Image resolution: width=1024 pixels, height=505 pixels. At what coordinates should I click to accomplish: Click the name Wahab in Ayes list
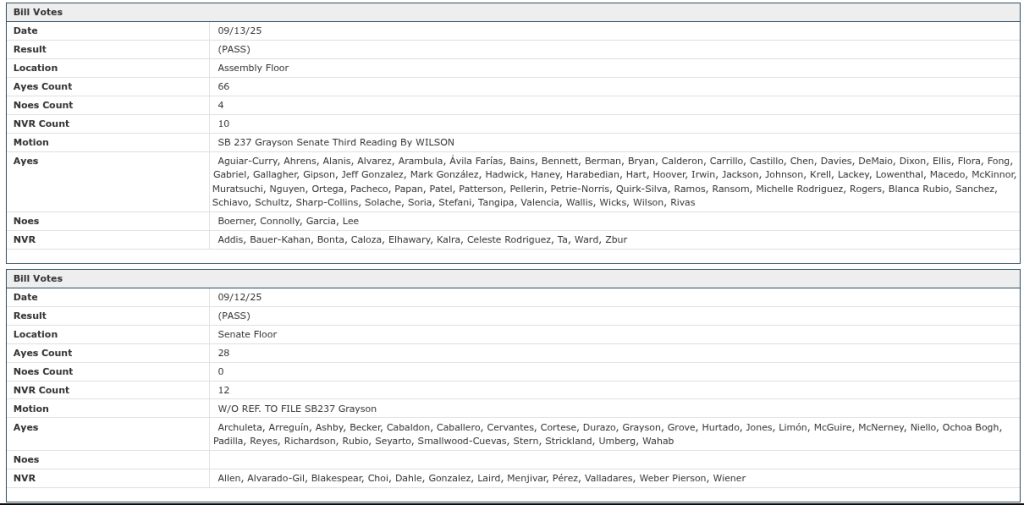pos(656,441)
